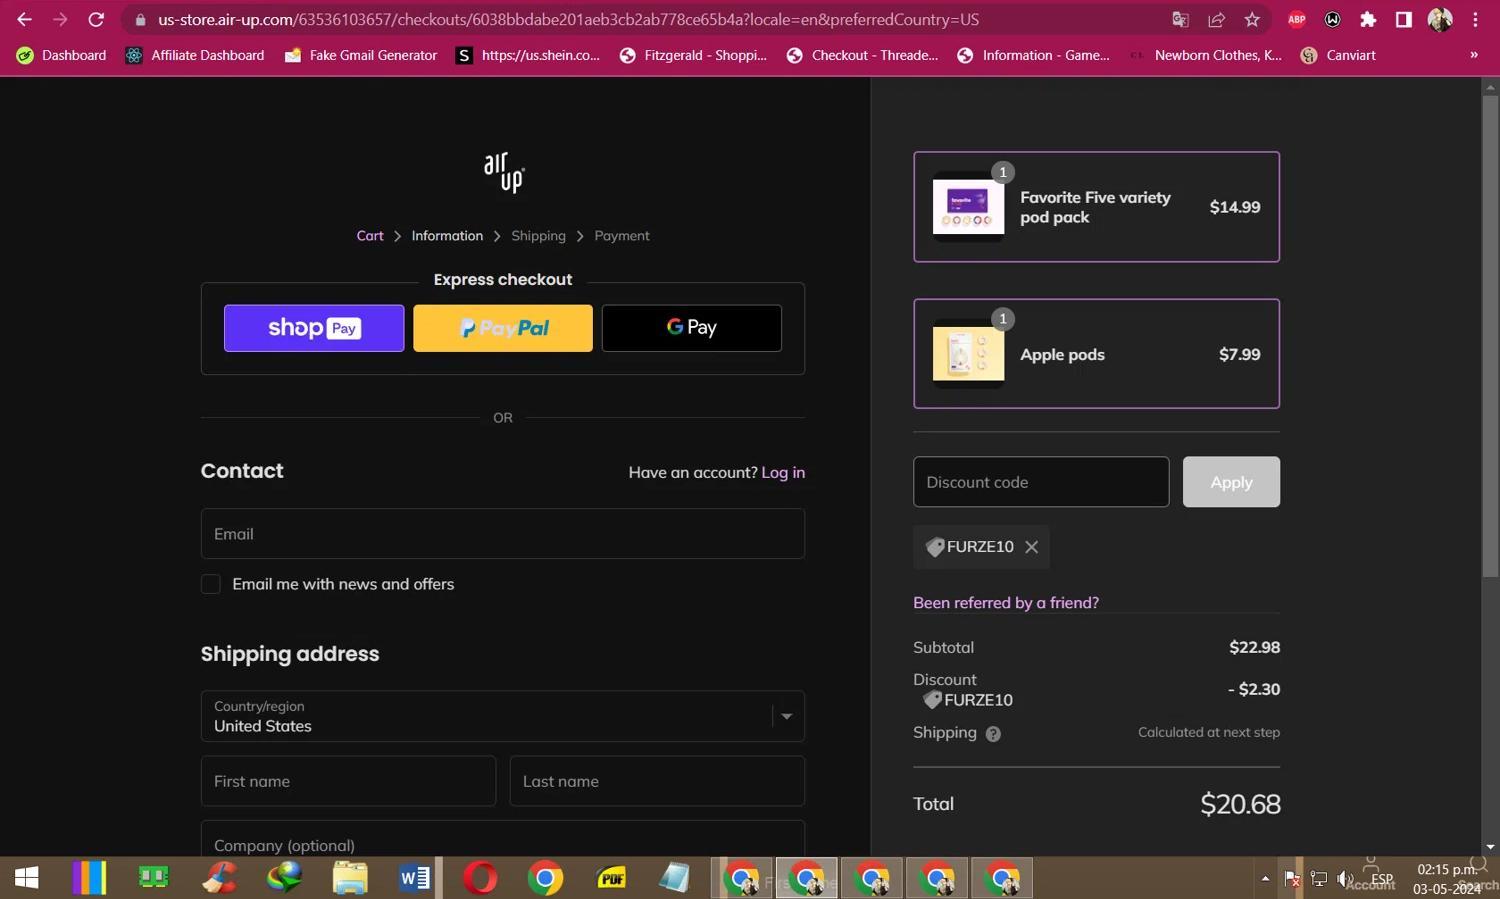The image size is (1500, 899).
Task: Open Opera browser from the taskbar
Action: click(x=480, y=878)
